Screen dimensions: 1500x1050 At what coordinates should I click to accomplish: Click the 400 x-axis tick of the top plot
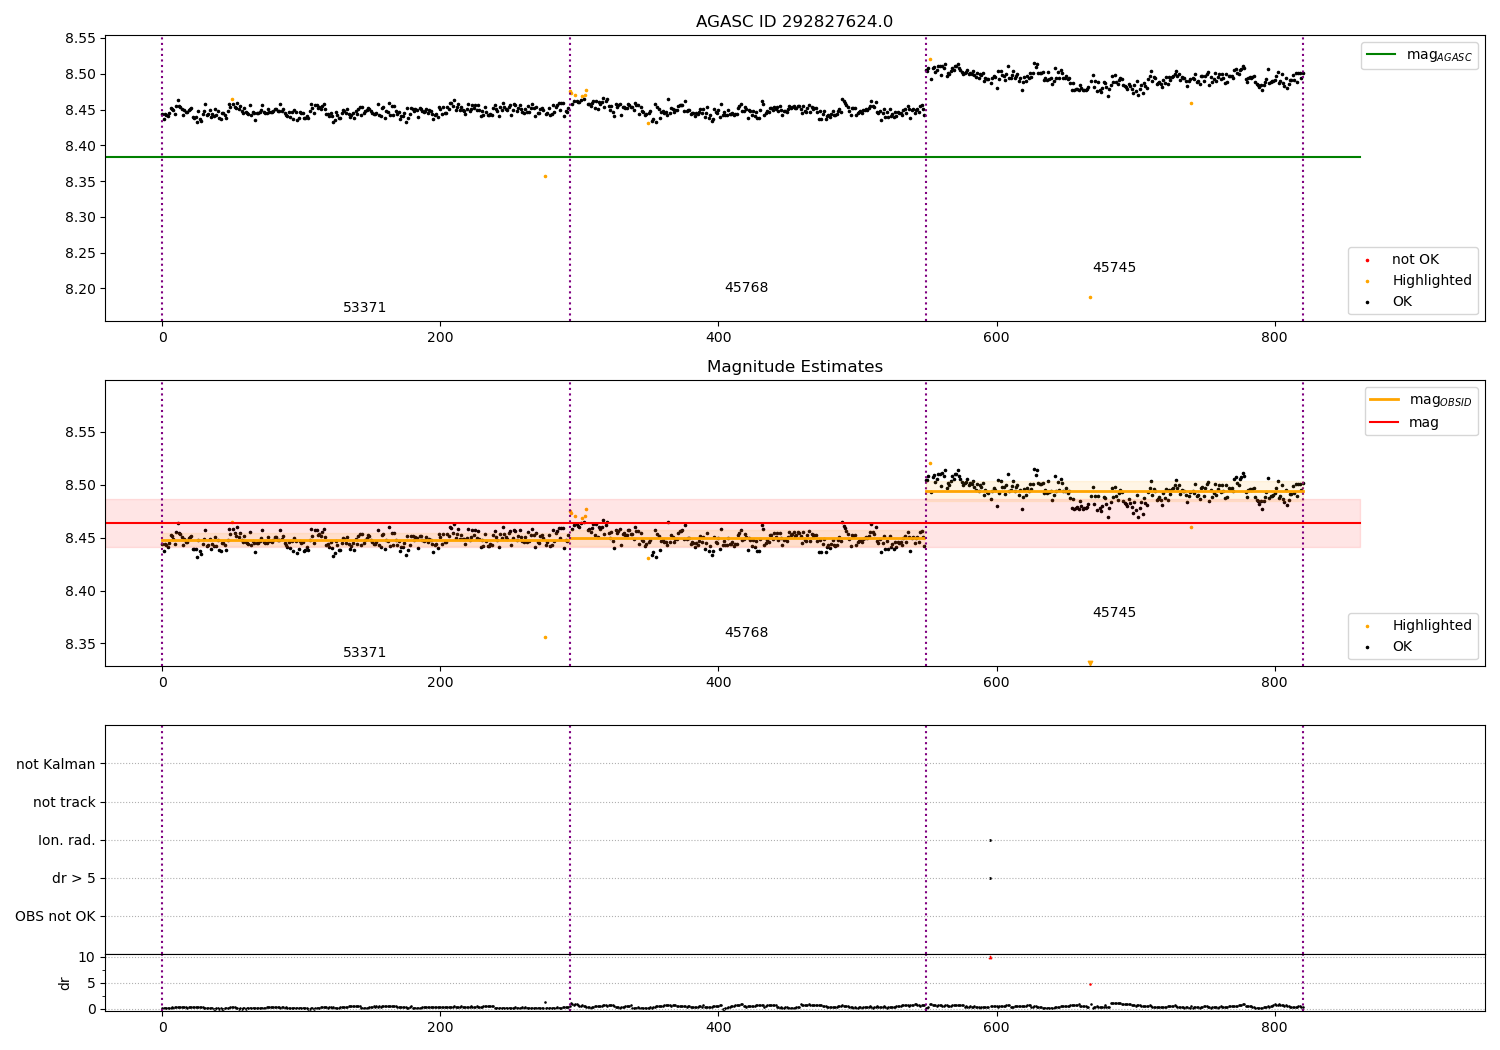(x=718, y=337)
